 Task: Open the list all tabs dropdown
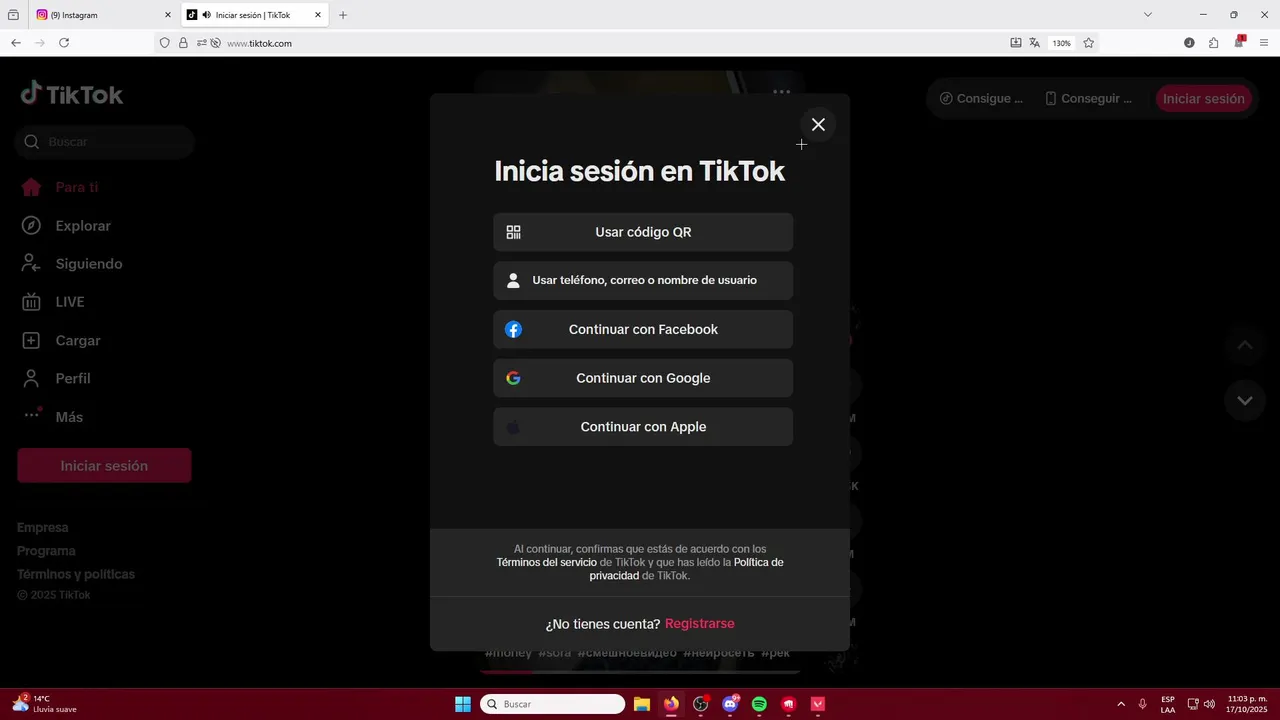coord(1148,15)
